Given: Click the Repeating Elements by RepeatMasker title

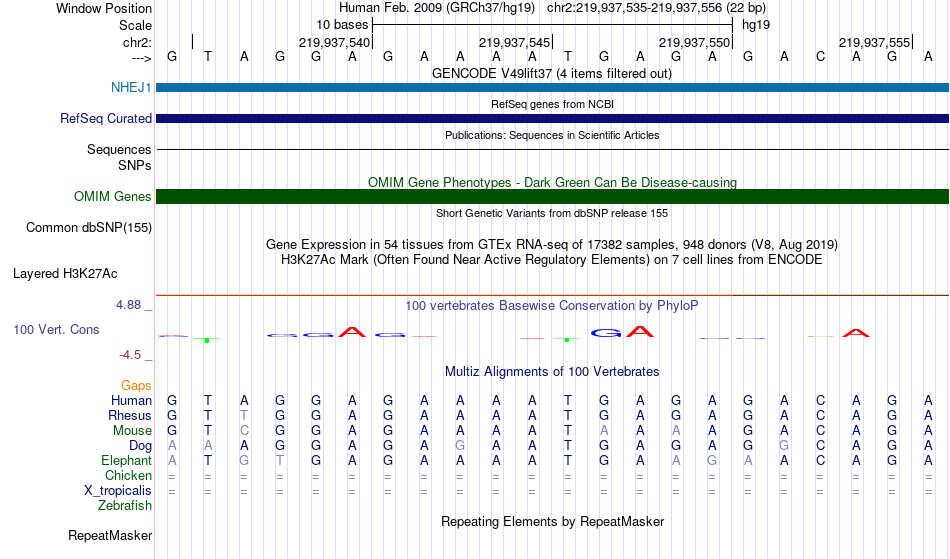Looking at the screenshot, I should [553, 522].
